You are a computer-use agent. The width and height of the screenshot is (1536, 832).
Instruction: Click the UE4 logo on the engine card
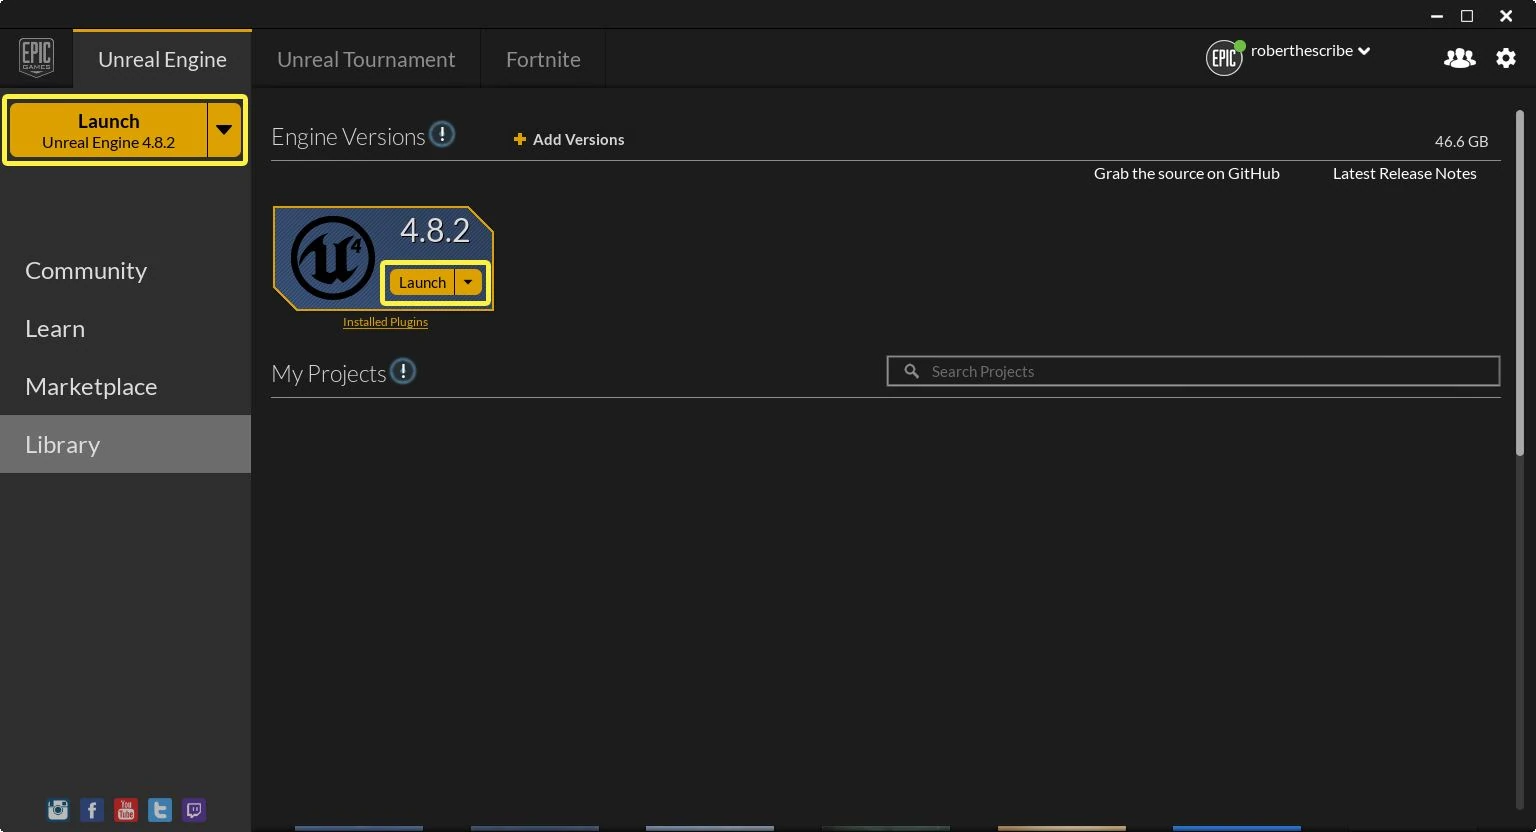[x=332, y=258]
